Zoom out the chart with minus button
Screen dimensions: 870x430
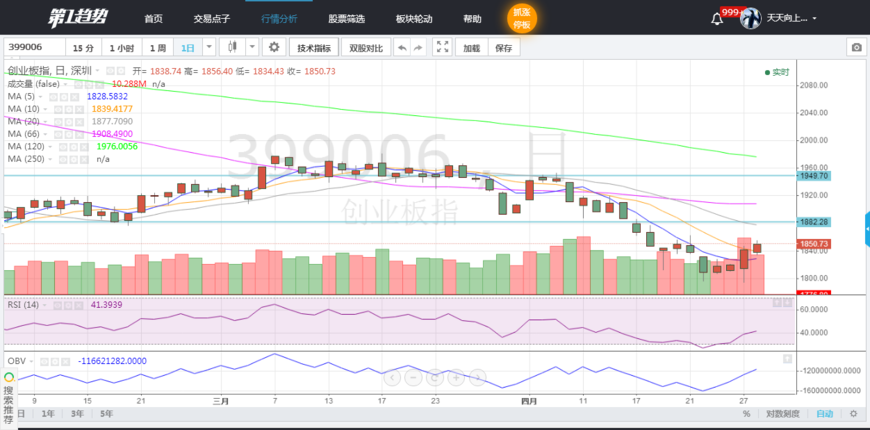(413, 378)
